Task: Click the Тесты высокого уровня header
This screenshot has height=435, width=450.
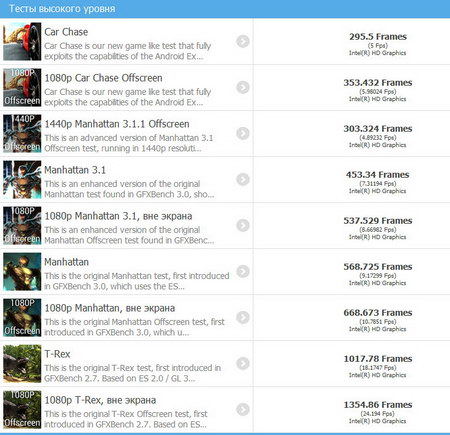Action: click(x=62, y=9)
